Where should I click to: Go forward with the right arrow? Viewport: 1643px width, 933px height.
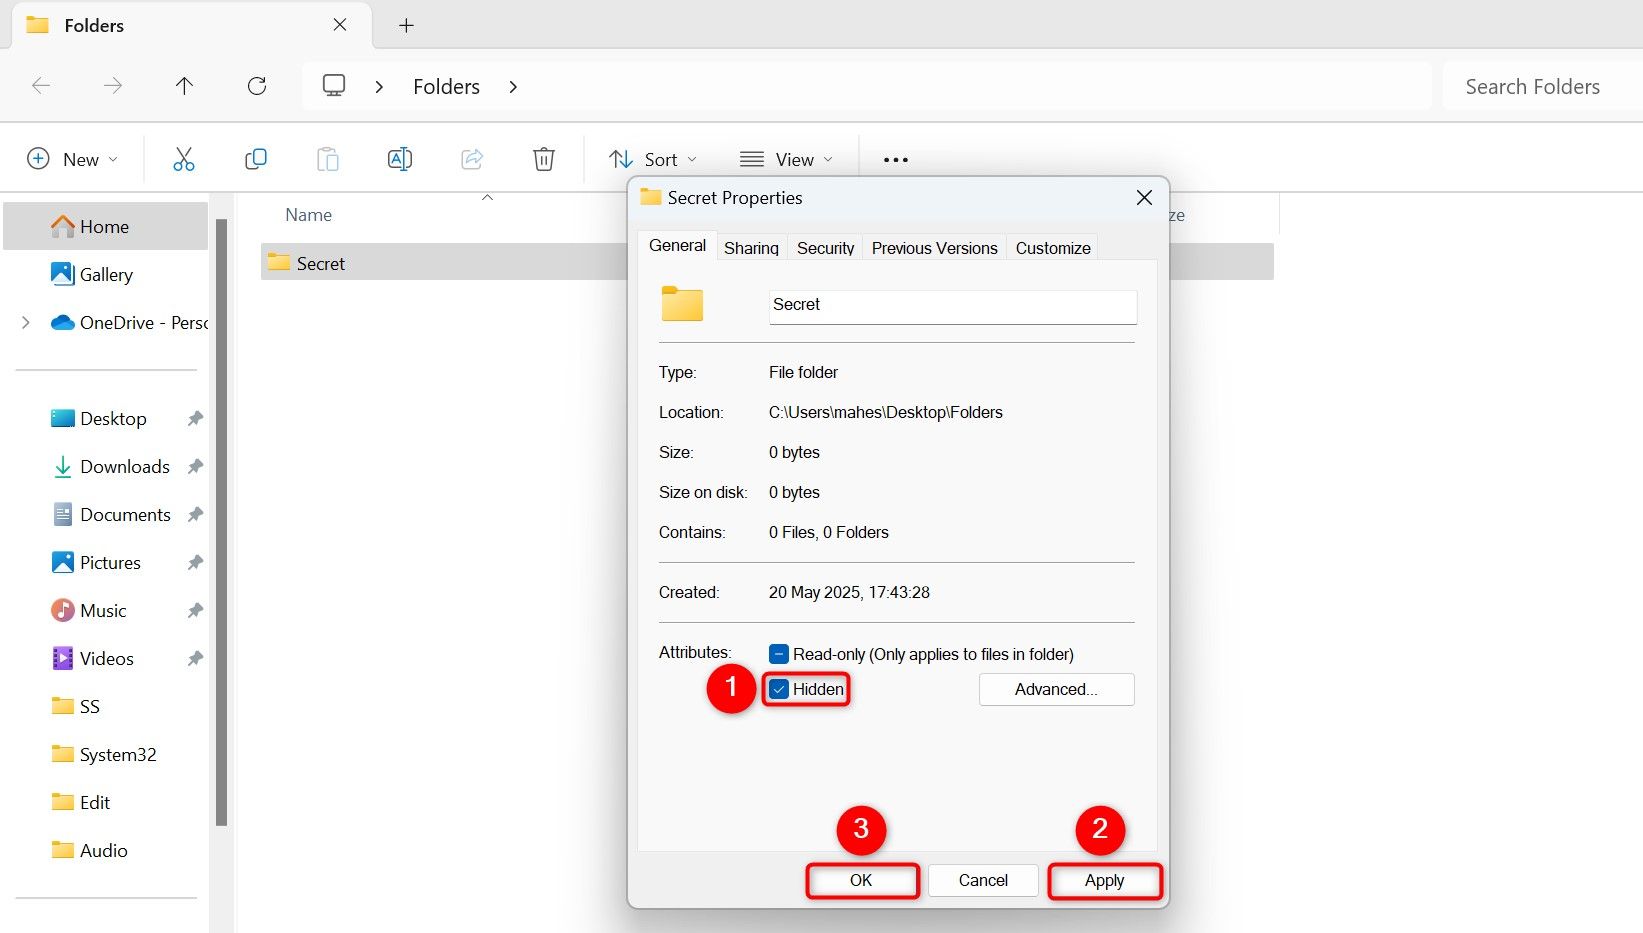(113, 86)
